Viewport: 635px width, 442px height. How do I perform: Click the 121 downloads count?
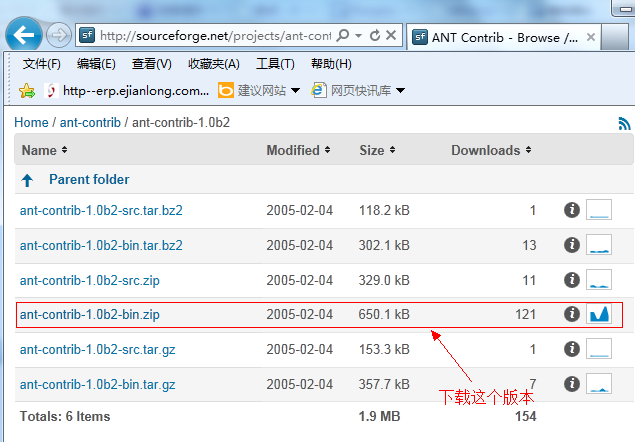[525, 314]
